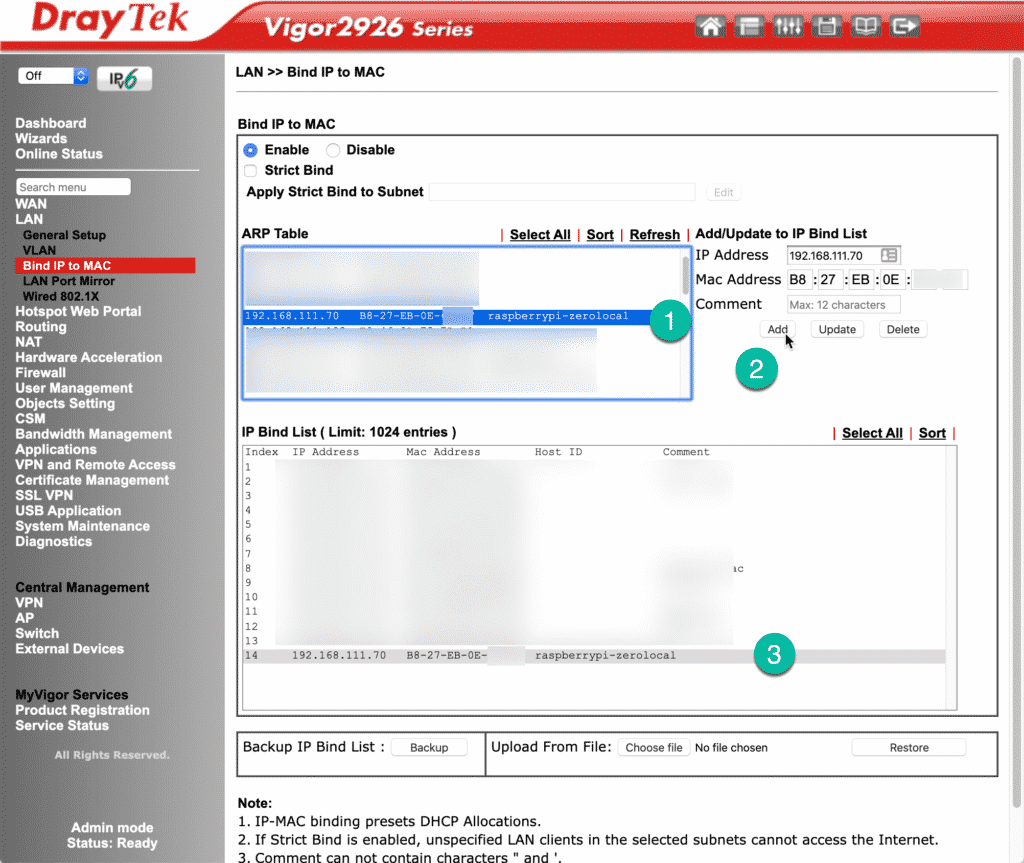
Task: Click the IPv6 logo icon
Action: coord(125,79)
